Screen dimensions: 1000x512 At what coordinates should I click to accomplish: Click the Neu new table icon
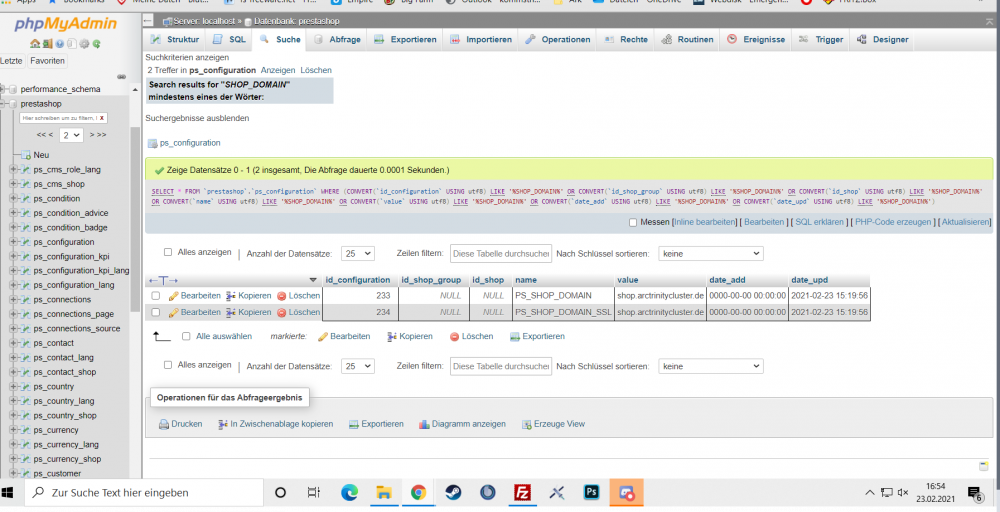tap(26, 155)
